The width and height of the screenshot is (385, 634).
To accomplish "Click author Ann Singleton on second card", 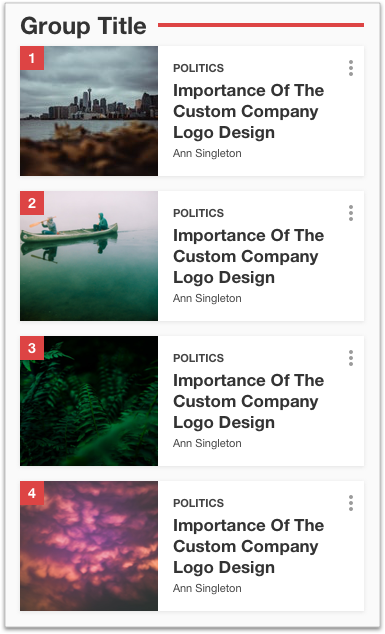I will click(x=207, y=298).
